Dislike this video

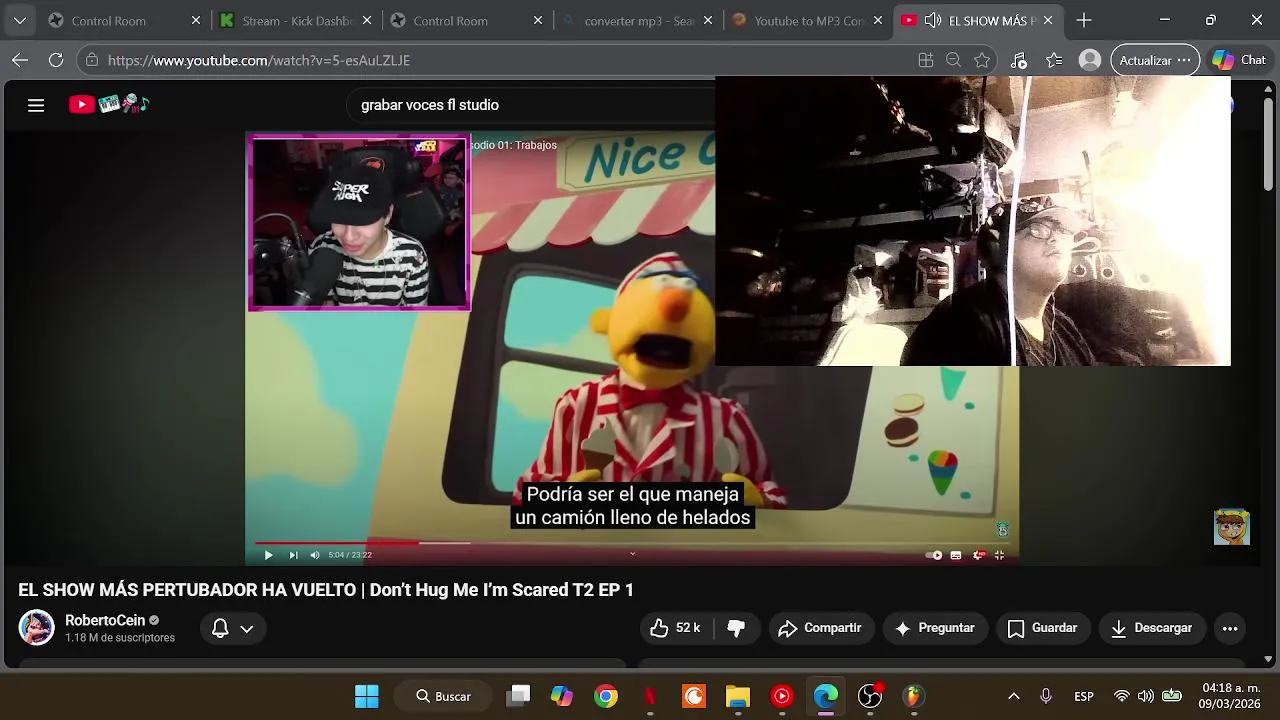tap(736, 628)
